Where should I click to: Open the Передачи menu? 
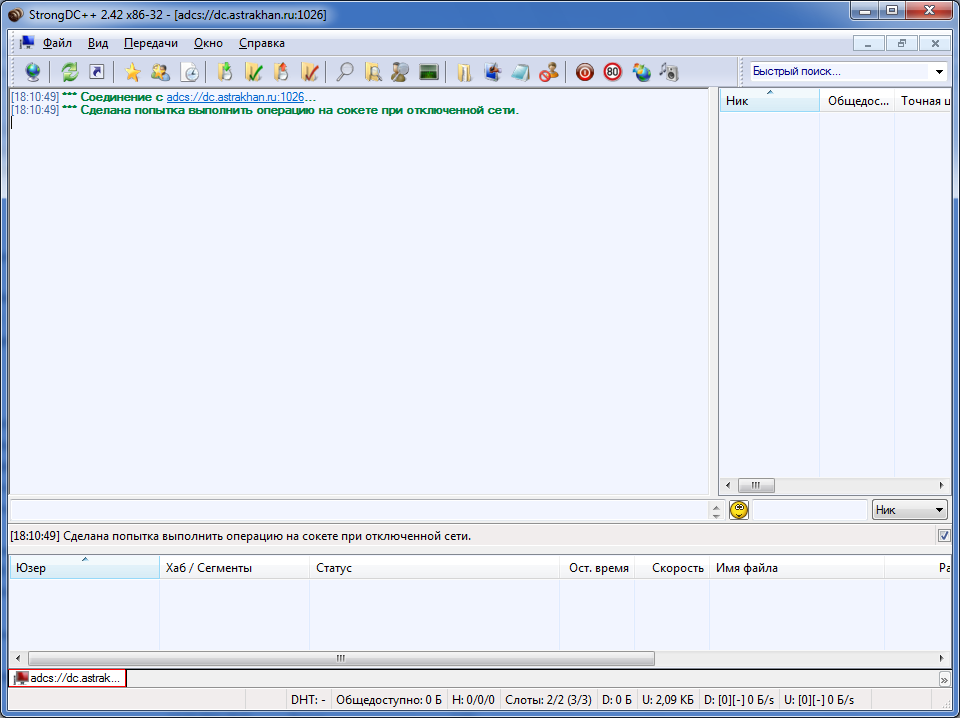tap(151, 43)
